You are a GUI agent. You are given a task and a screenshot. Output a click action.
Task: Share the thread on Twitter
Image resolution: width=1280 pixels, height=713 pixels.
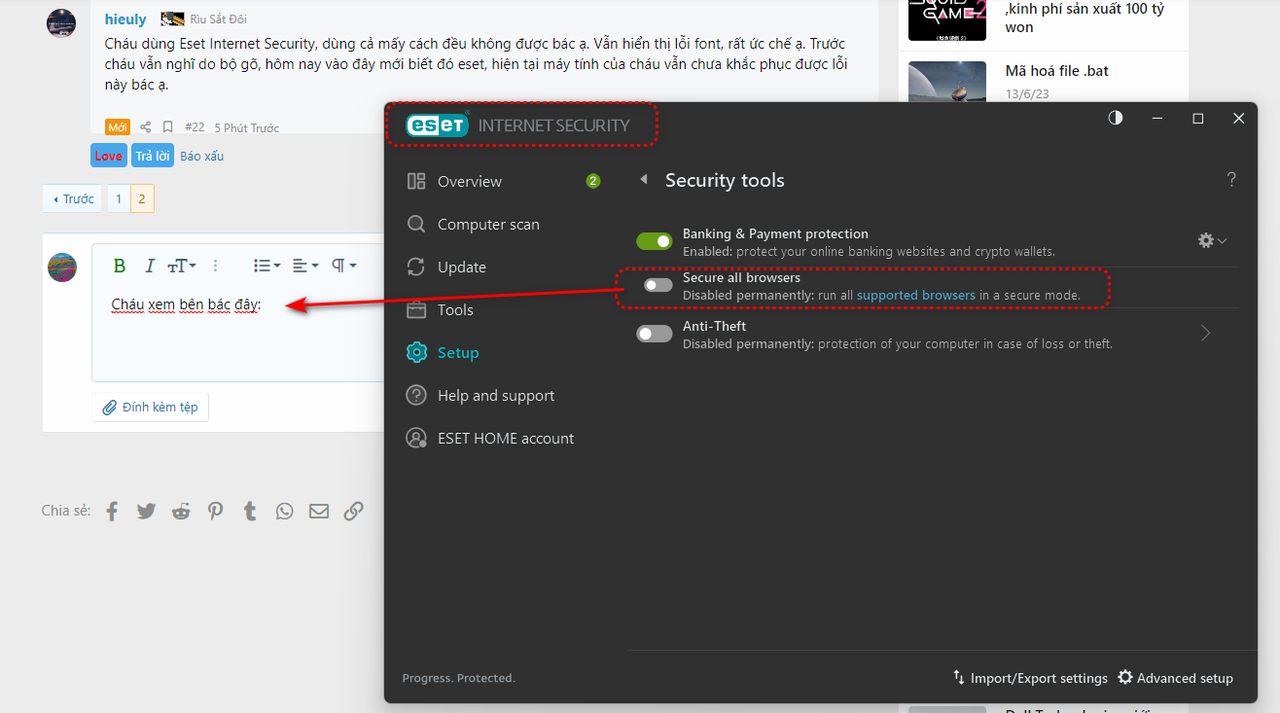(146, 511)
